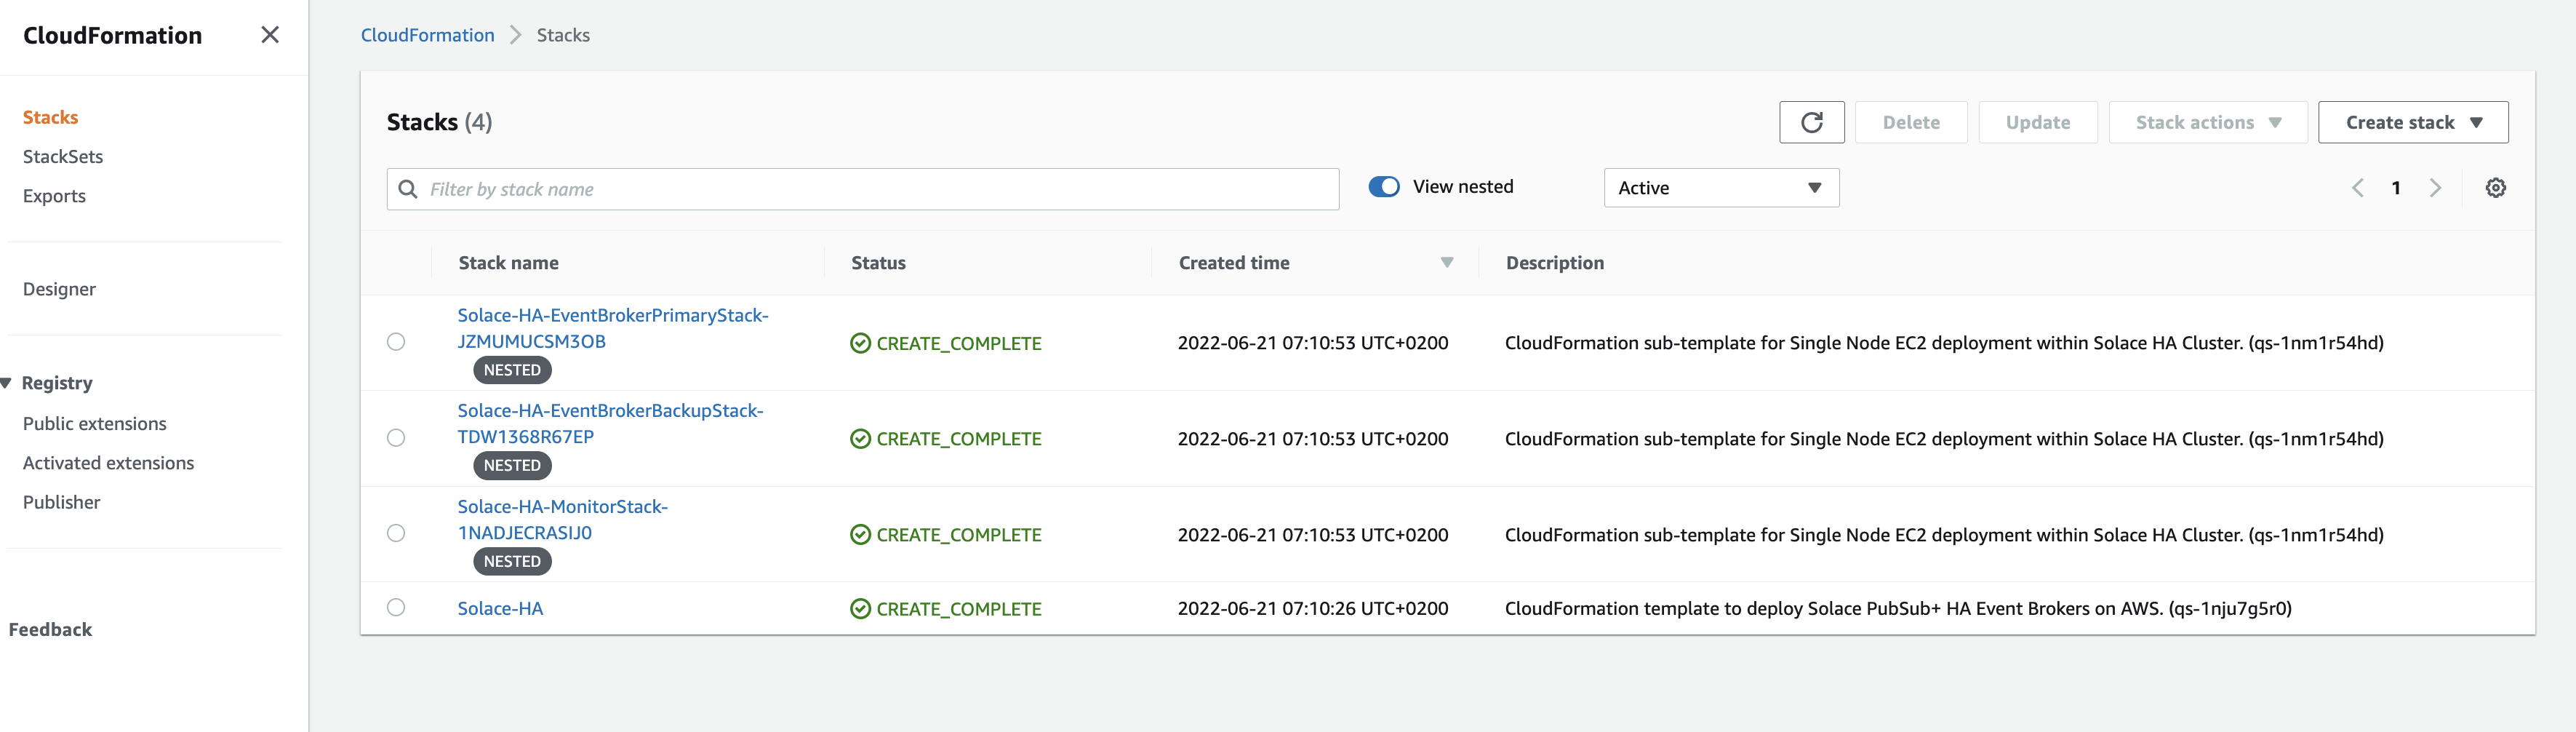2576x732 pixels.
Task: Open table preferences gear icon
Action: (2495, 188)
